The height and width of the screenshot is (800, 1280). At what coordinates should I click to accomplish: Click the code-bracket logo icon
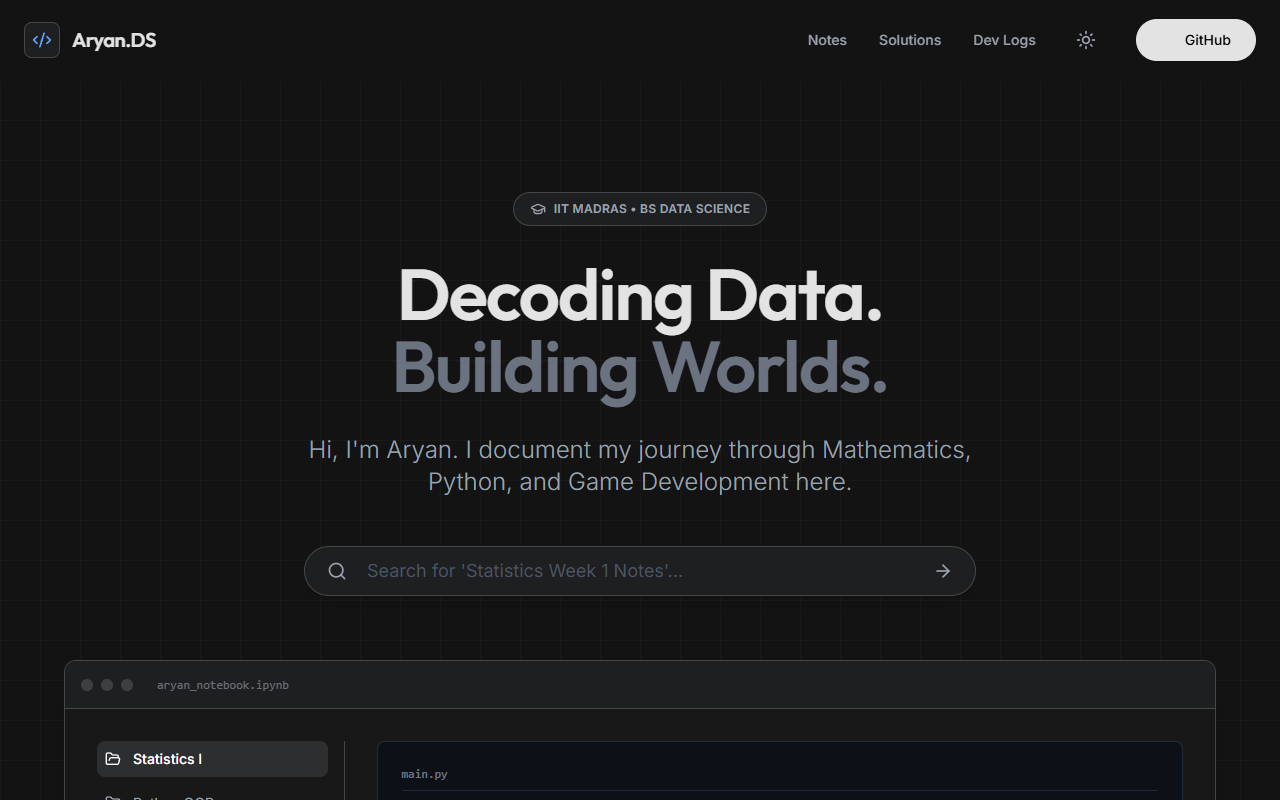(x=42, y=40)
